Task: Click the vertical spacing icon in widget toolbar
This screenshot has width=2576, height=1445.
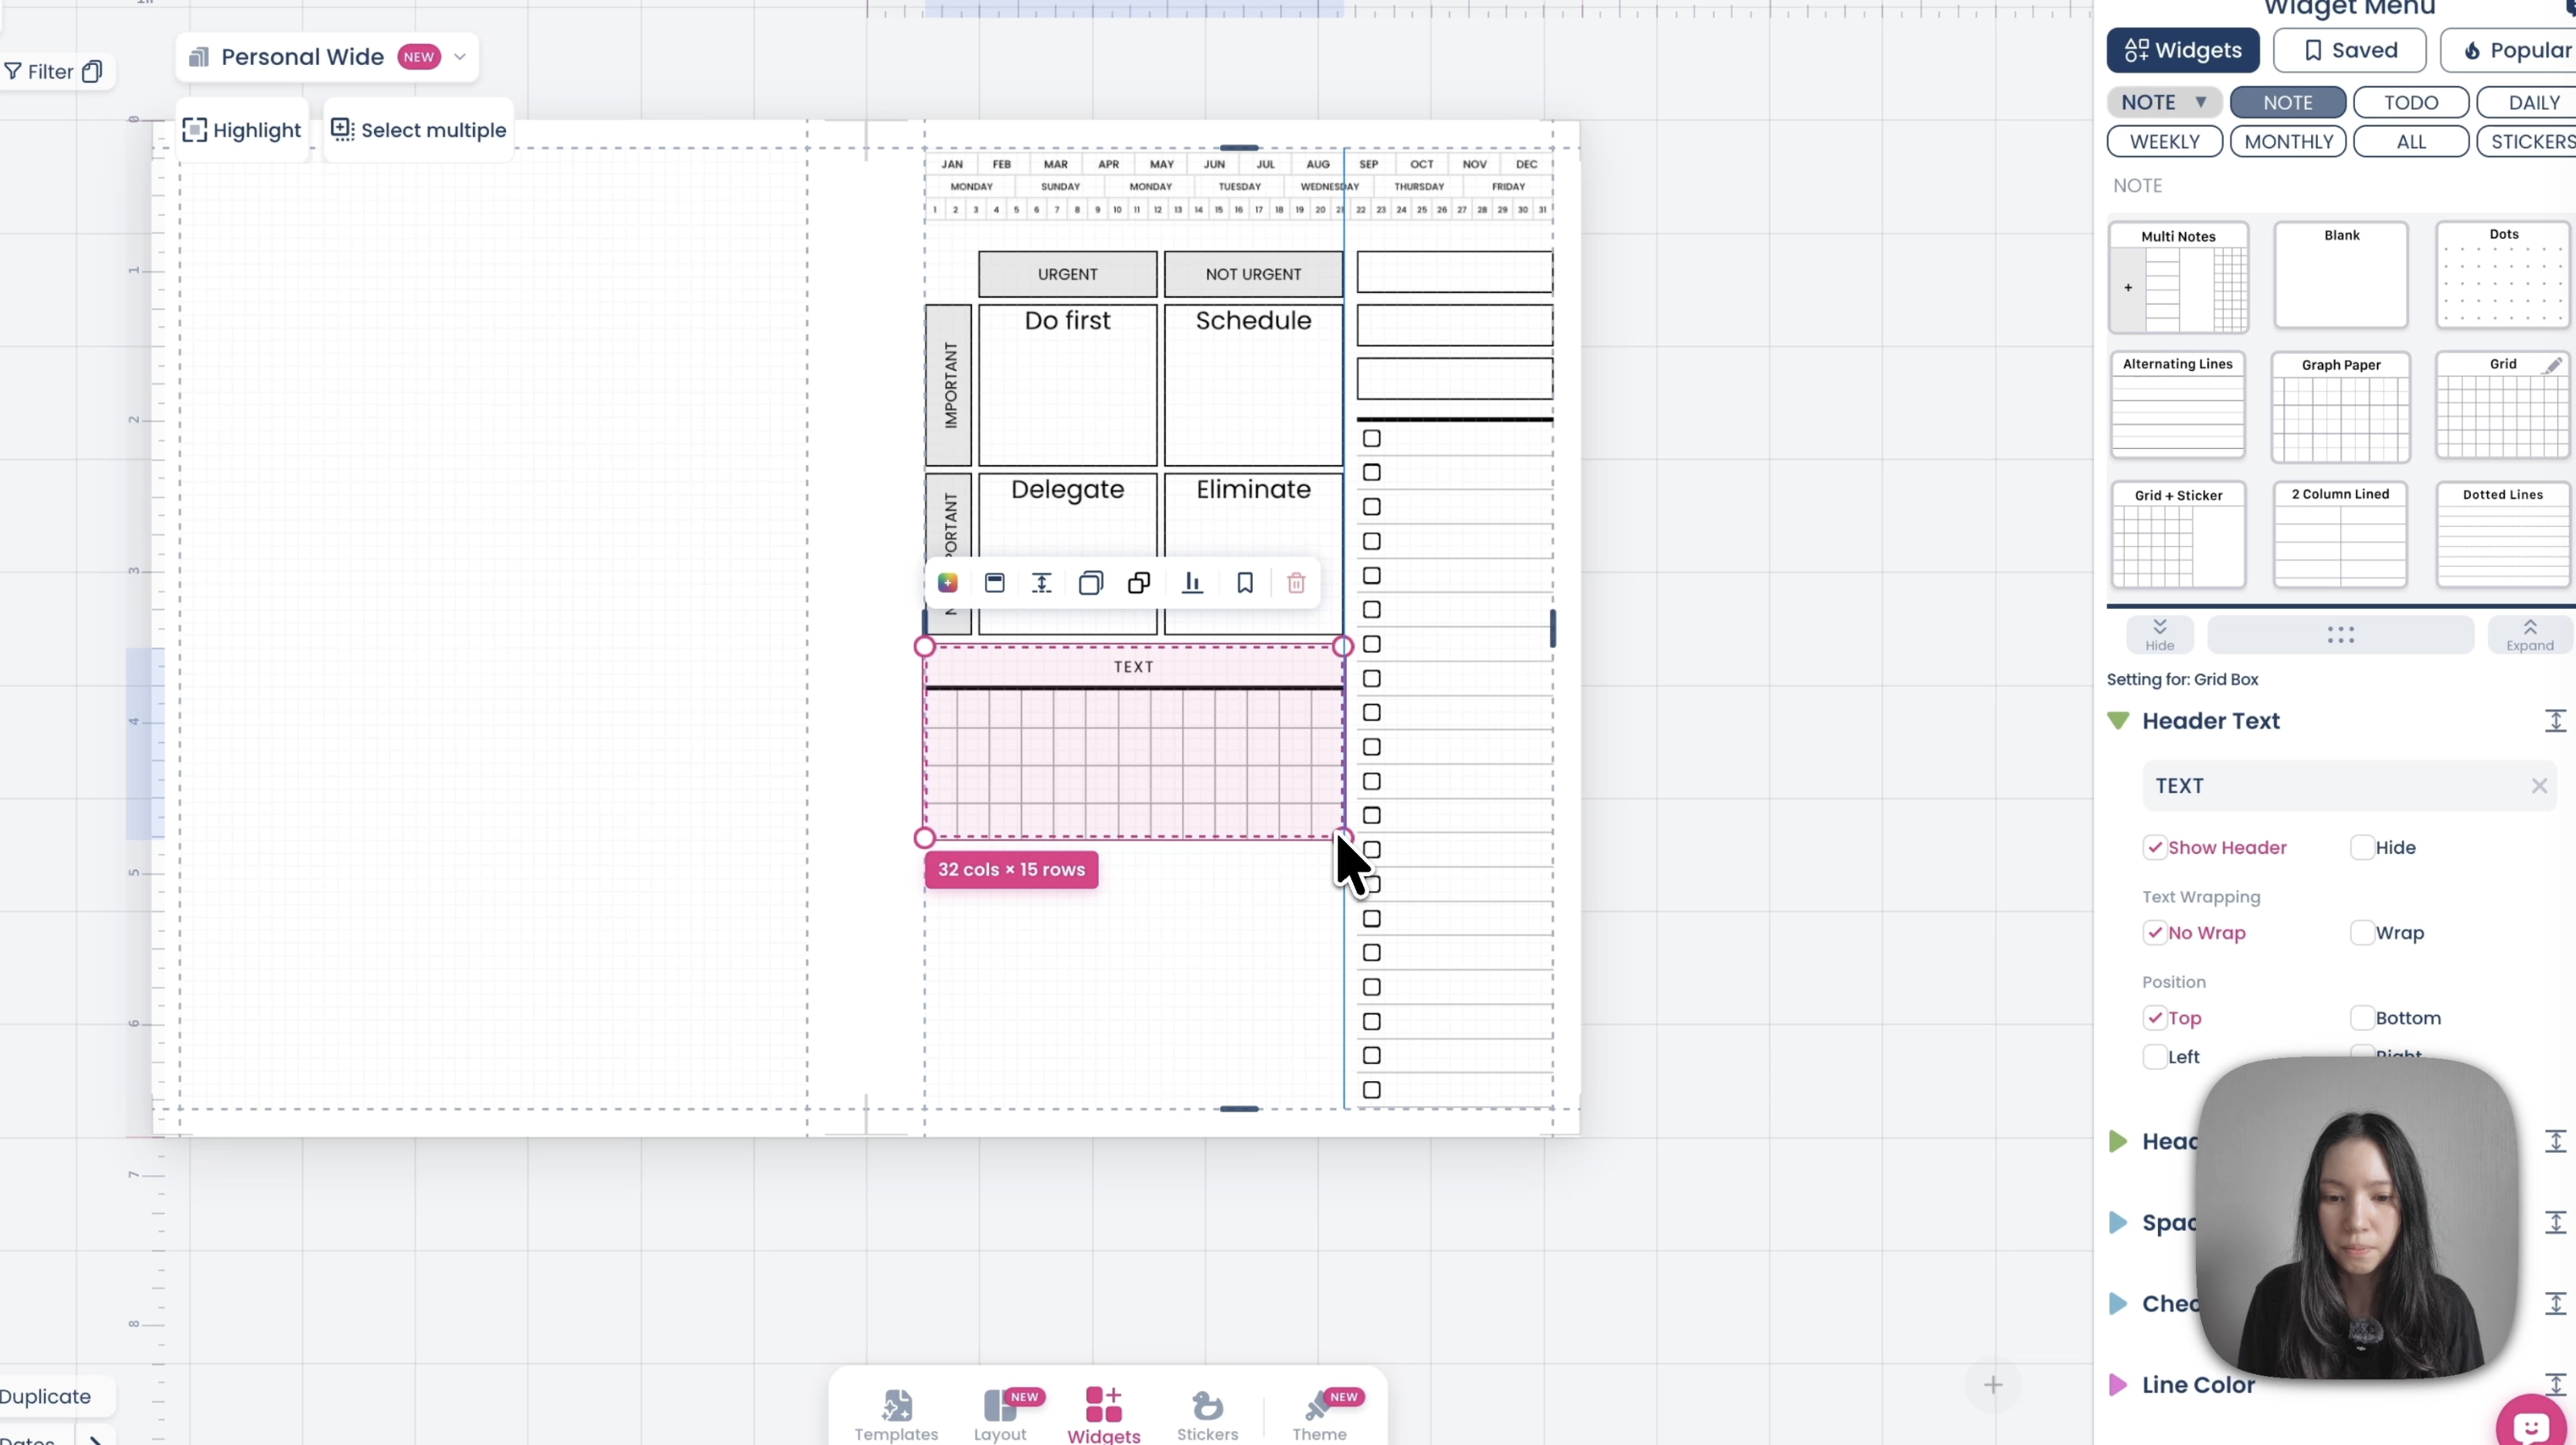Action: pos(1042,583)
